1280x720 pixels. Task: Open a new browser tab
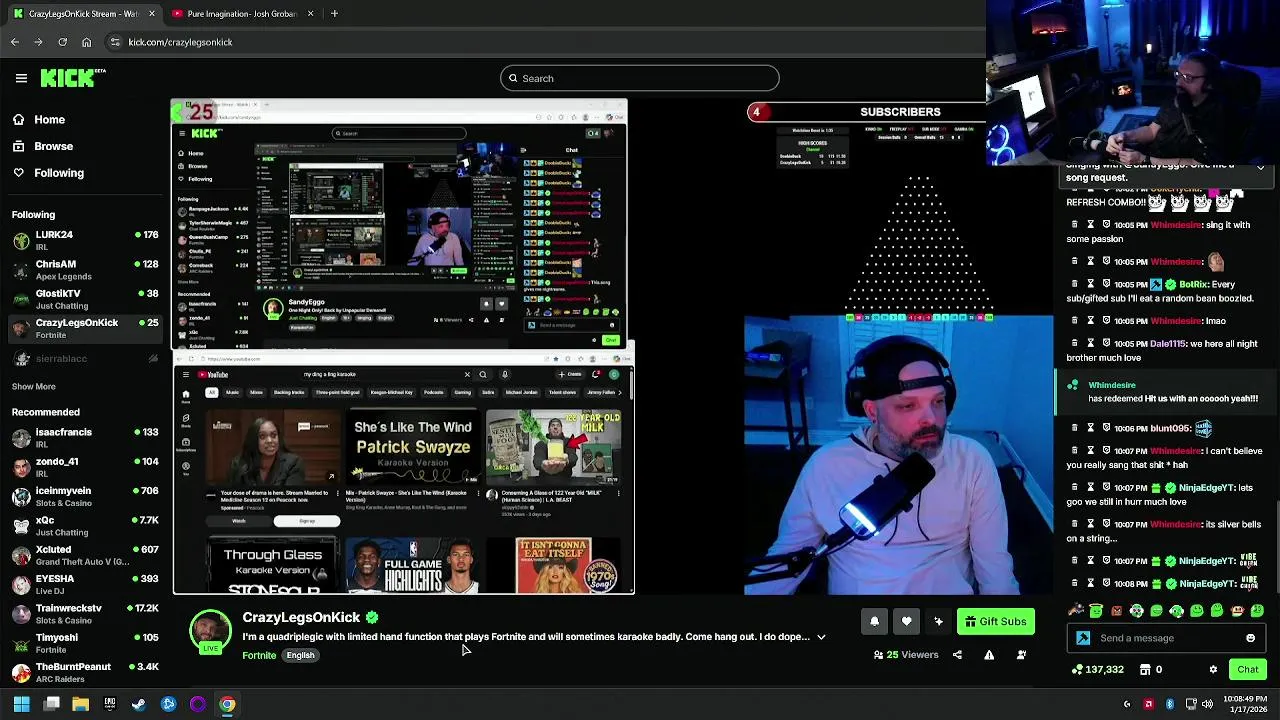point(334,14)
